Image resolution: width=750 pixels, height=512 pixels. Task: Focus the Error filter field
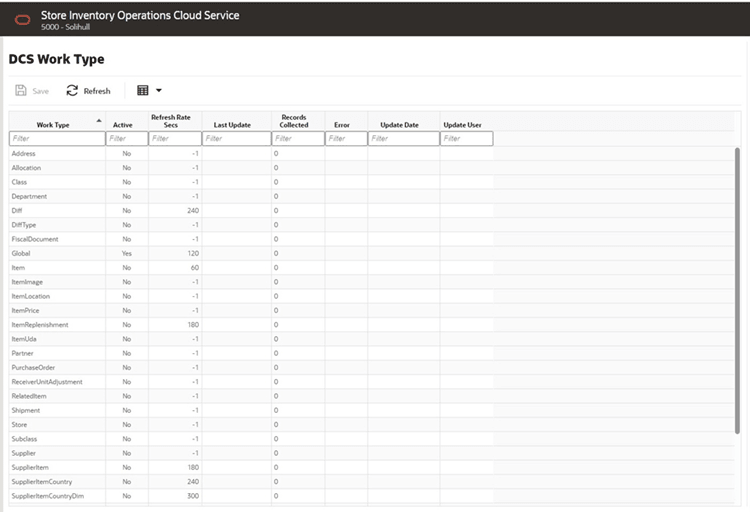click(346, 138)
